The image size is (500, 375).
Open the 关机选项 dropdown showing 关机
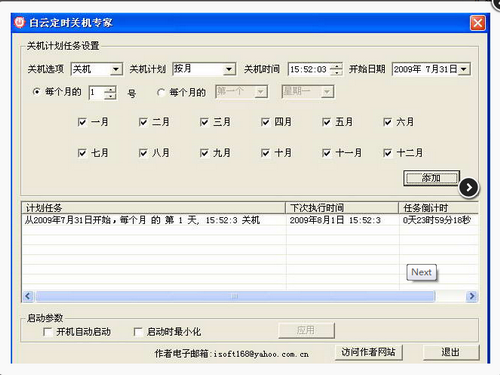tap(116, 69)
